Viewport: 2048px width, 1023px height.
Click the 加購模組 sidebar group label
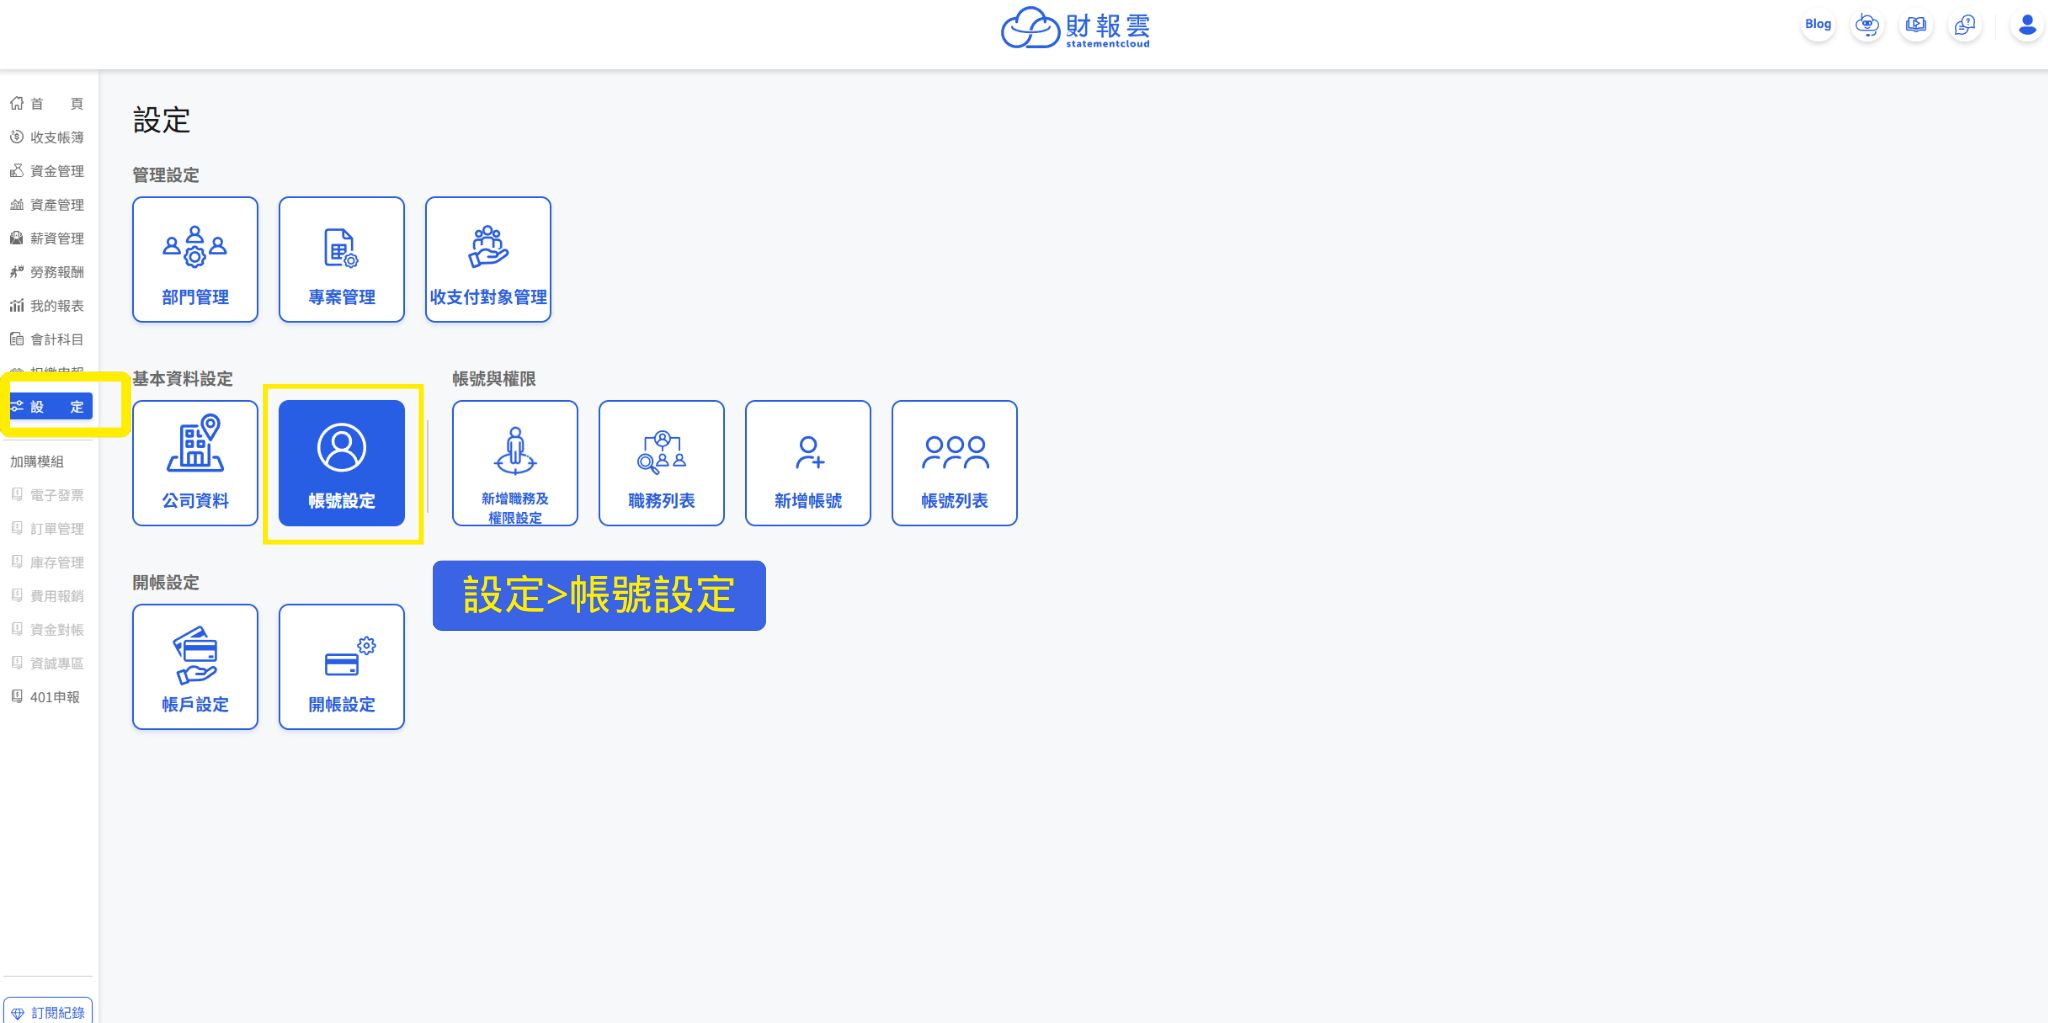point(37,461)
